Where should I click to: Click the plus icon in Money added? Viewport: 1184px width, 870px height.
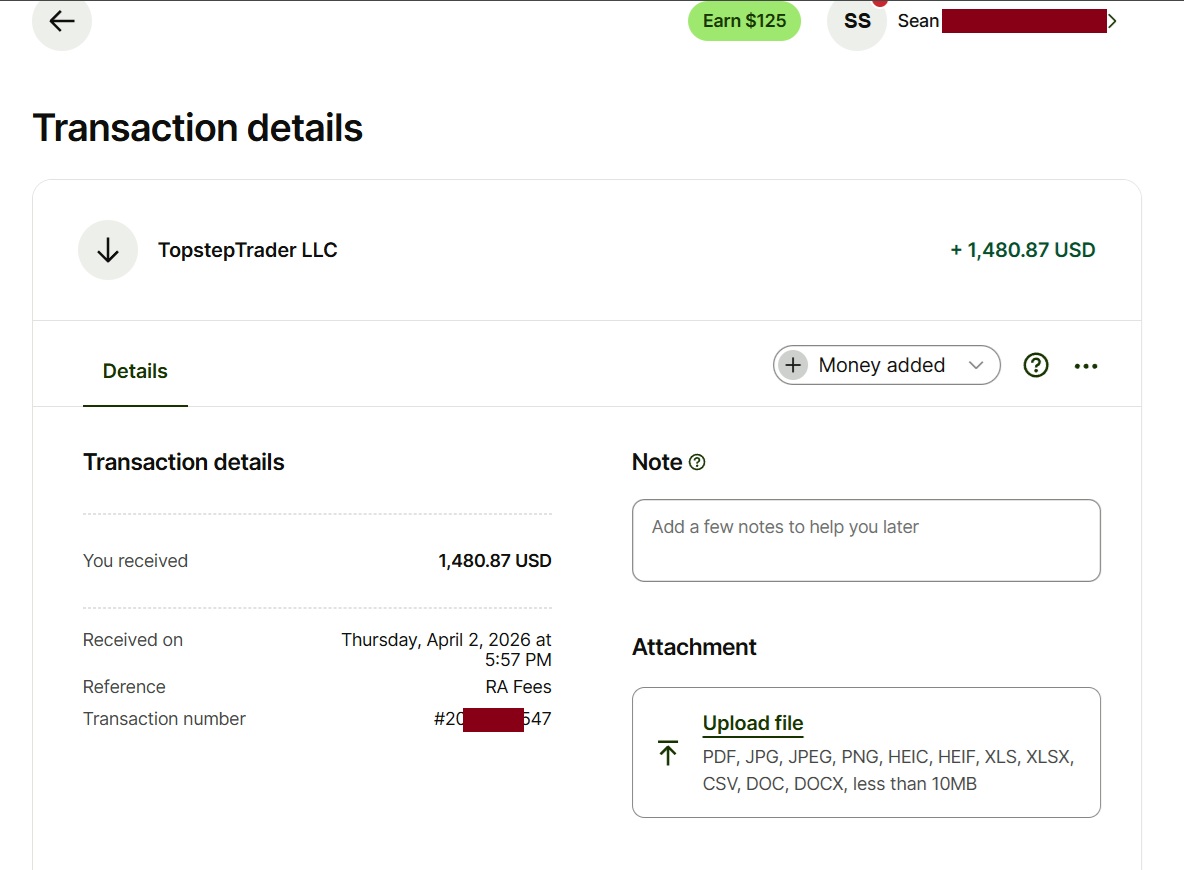[x=793, y=366]
